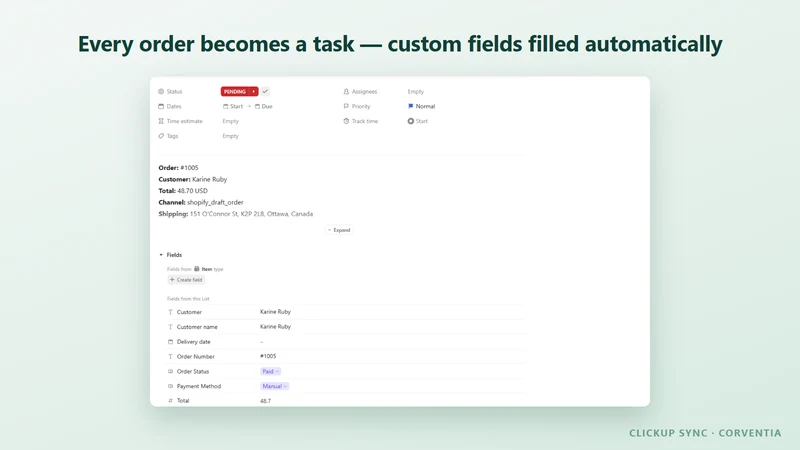This screenshot has height=450, width=800.
Task: Create a new custom field
Action: tap(186, 280)
